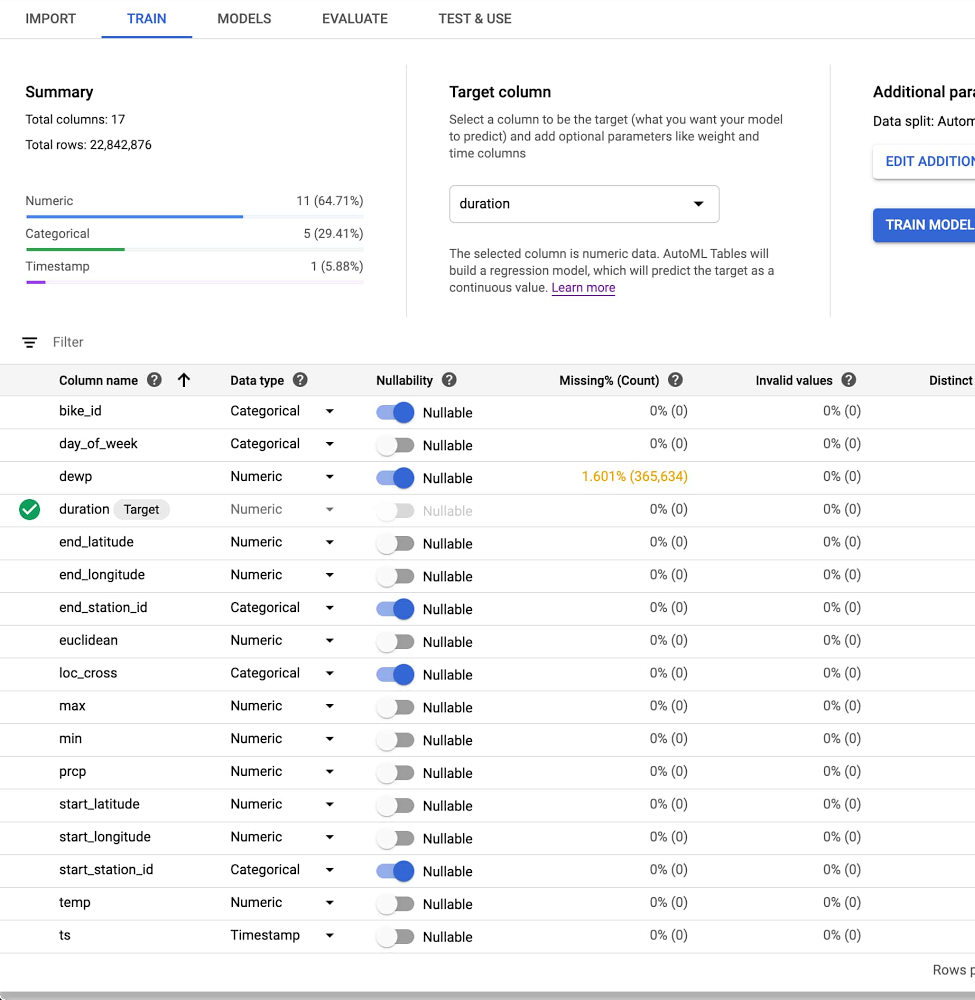Enable Nullable switch for end_latitude
Image resolution: width=975 pixels, height=1000 pixels.
(x=395, y=543)
